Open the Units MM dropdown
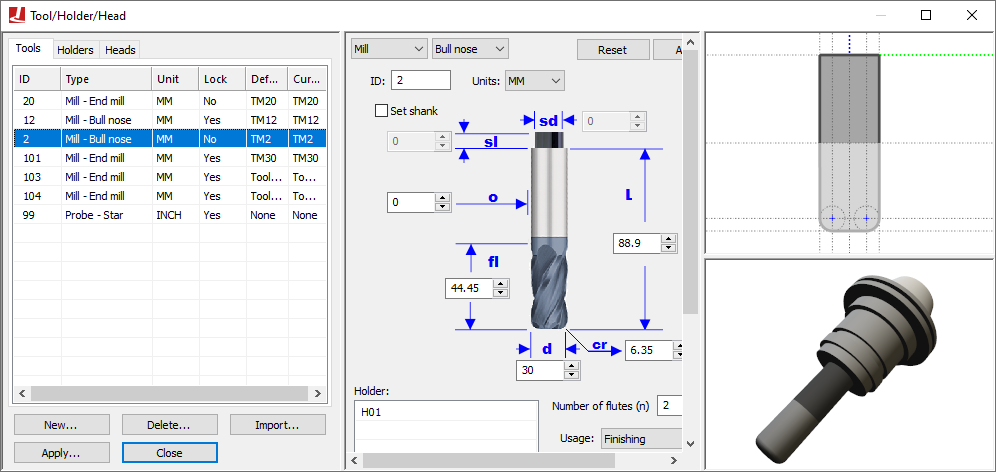Image resolution: width=996 pixels, height=472 pixels. point(534,81)
